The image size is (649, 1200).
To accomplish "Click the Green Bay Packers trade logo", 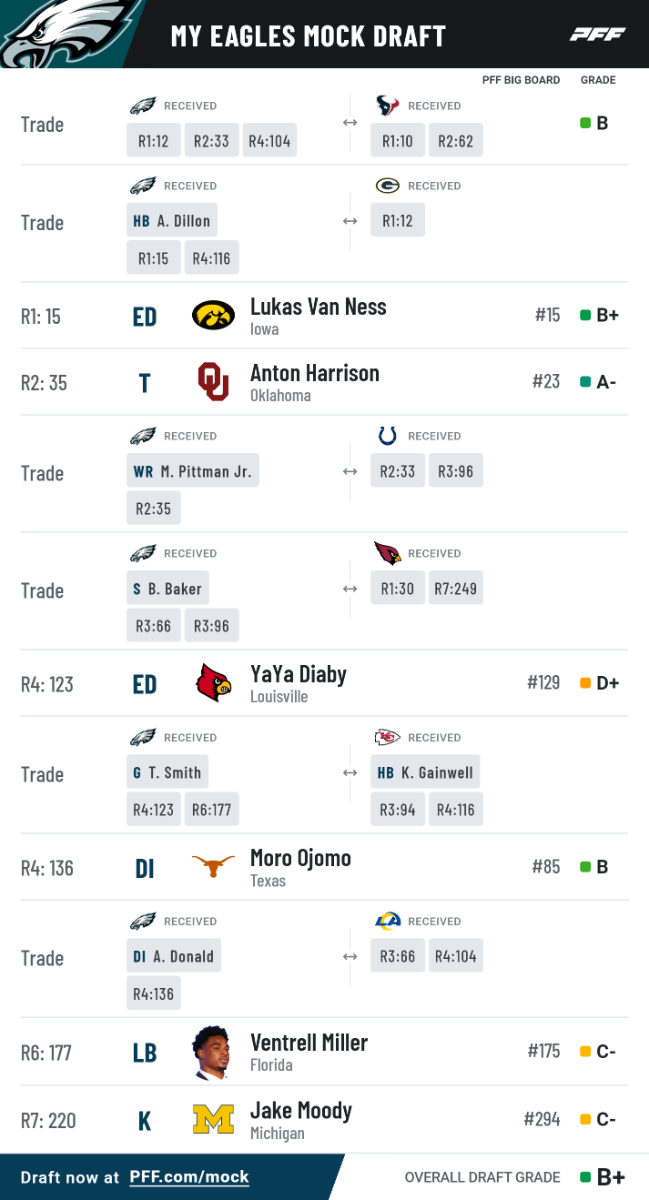I will pyautogui.click(x=387, y=185).
